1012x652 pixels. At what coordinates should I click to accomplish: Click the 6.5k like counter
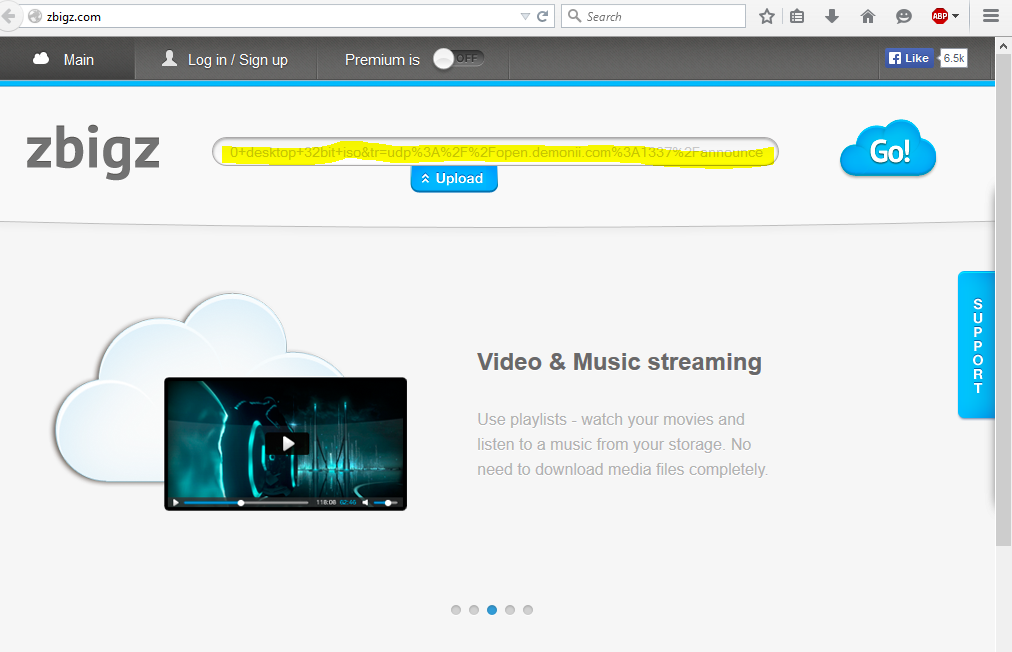954,58
